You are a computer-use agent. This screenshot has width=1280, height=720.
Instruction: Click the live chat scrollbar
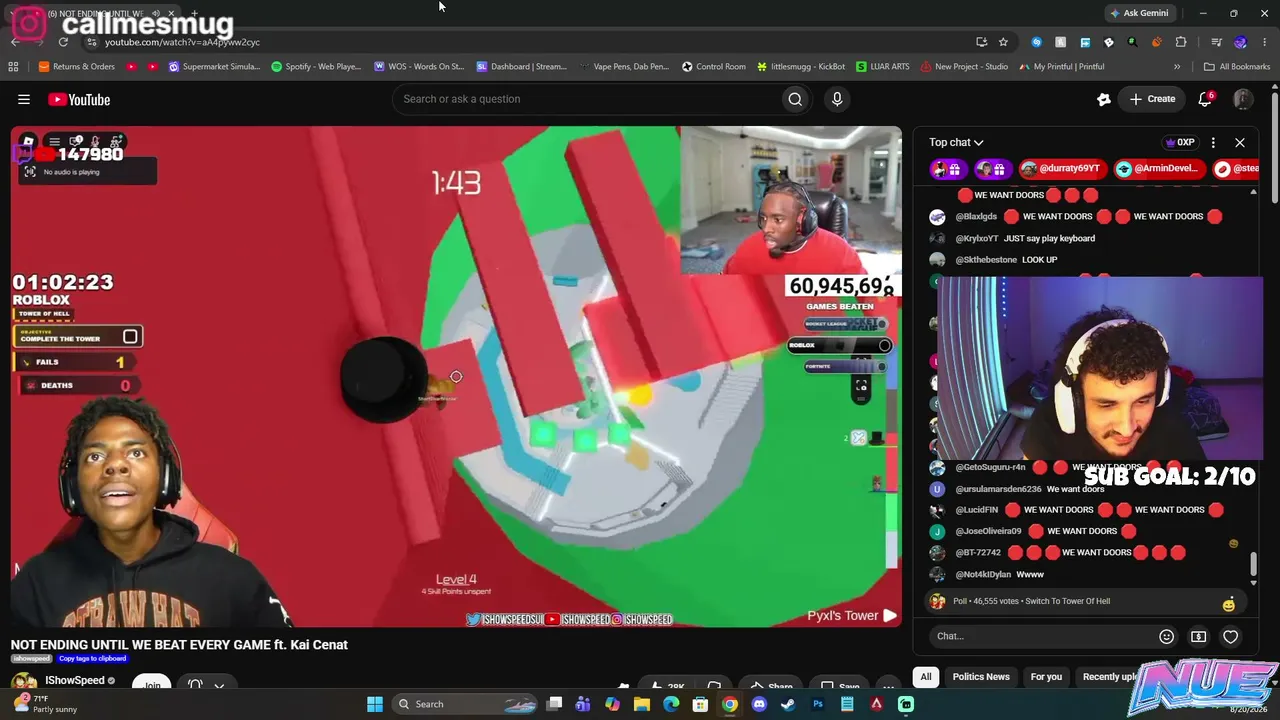pyautogui.click(x=1253, y=565)
